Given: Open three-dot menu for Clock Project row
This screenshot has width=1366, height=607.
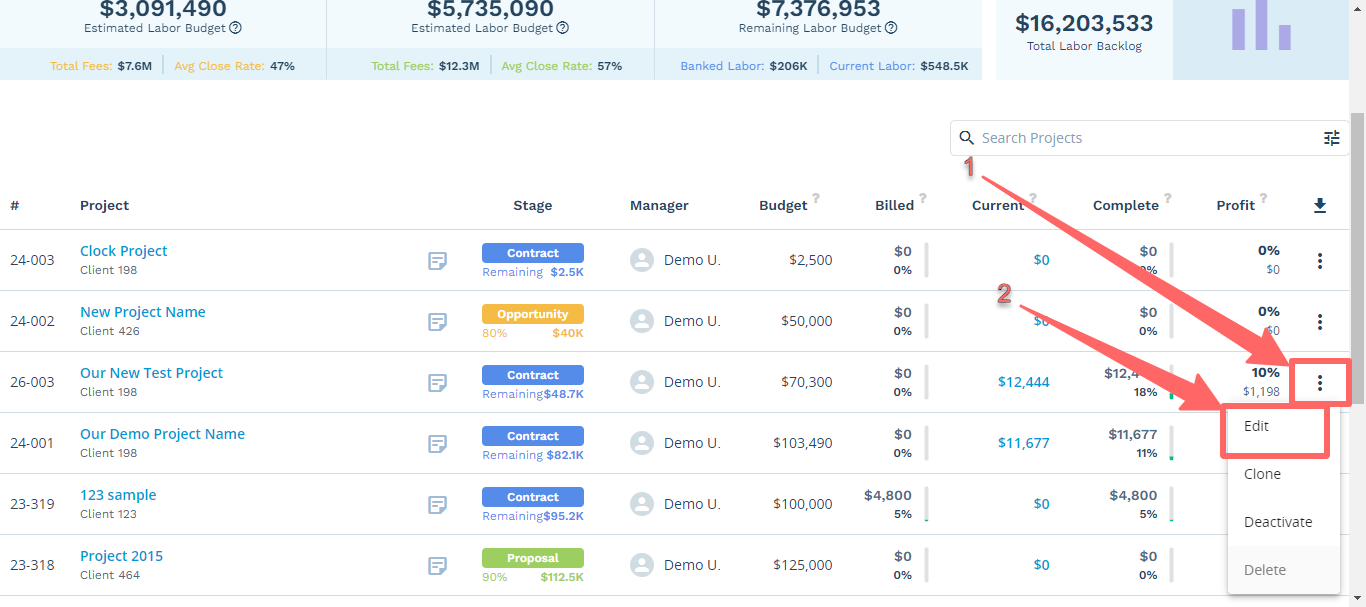Looking at the screenshot, I should click(1320, 261).
